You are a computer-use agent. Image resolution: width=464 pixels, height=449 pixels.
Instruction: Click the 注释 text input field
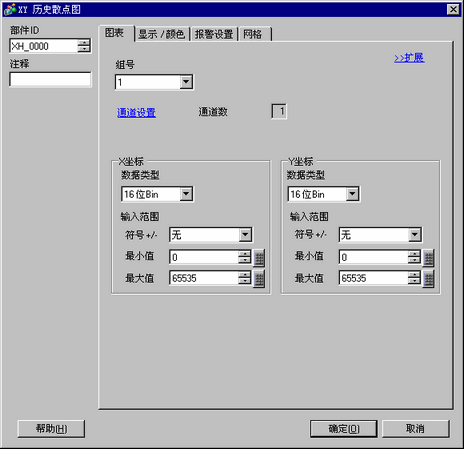tap(50, 79)
